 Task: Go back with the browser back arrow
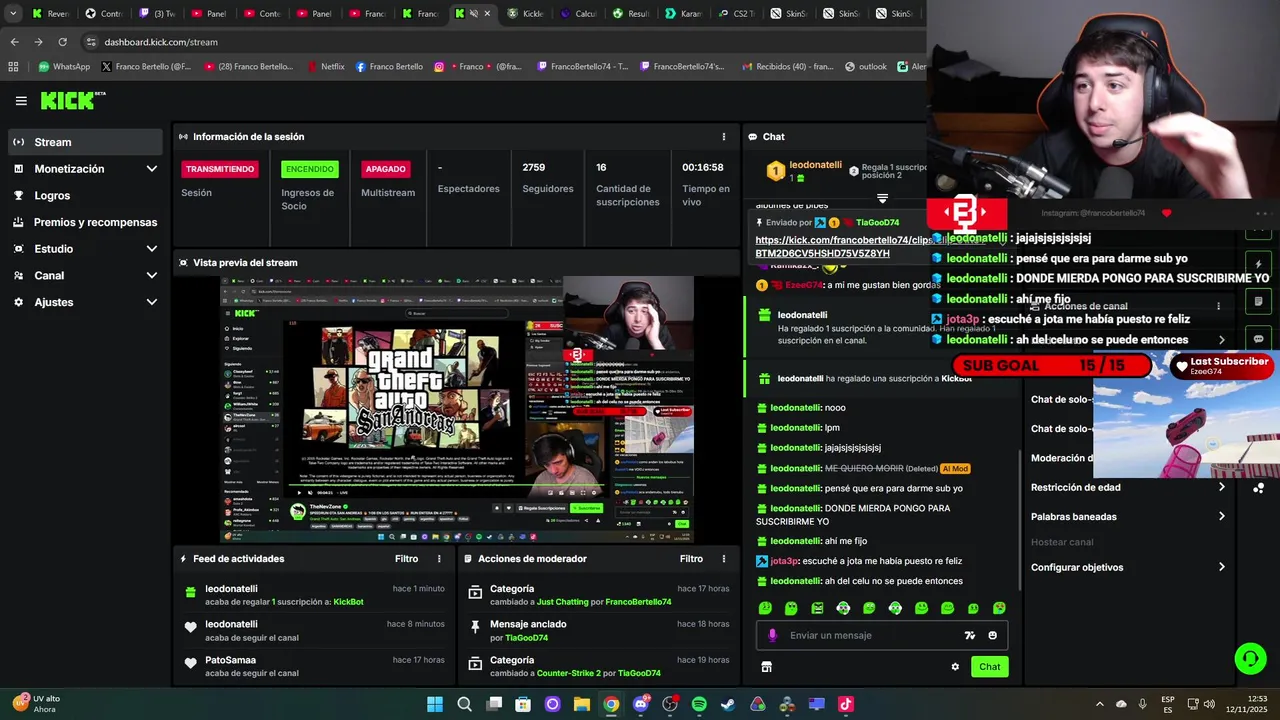pos(14,42)
